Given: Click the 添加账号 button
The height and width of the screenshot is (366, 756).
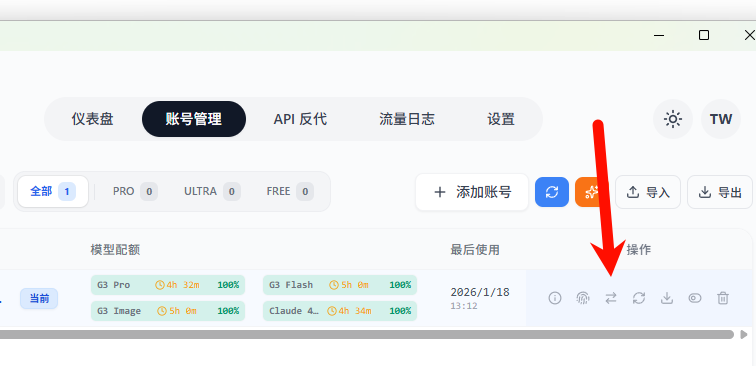Looking at the screenshot, I should (x=472, y=192).
